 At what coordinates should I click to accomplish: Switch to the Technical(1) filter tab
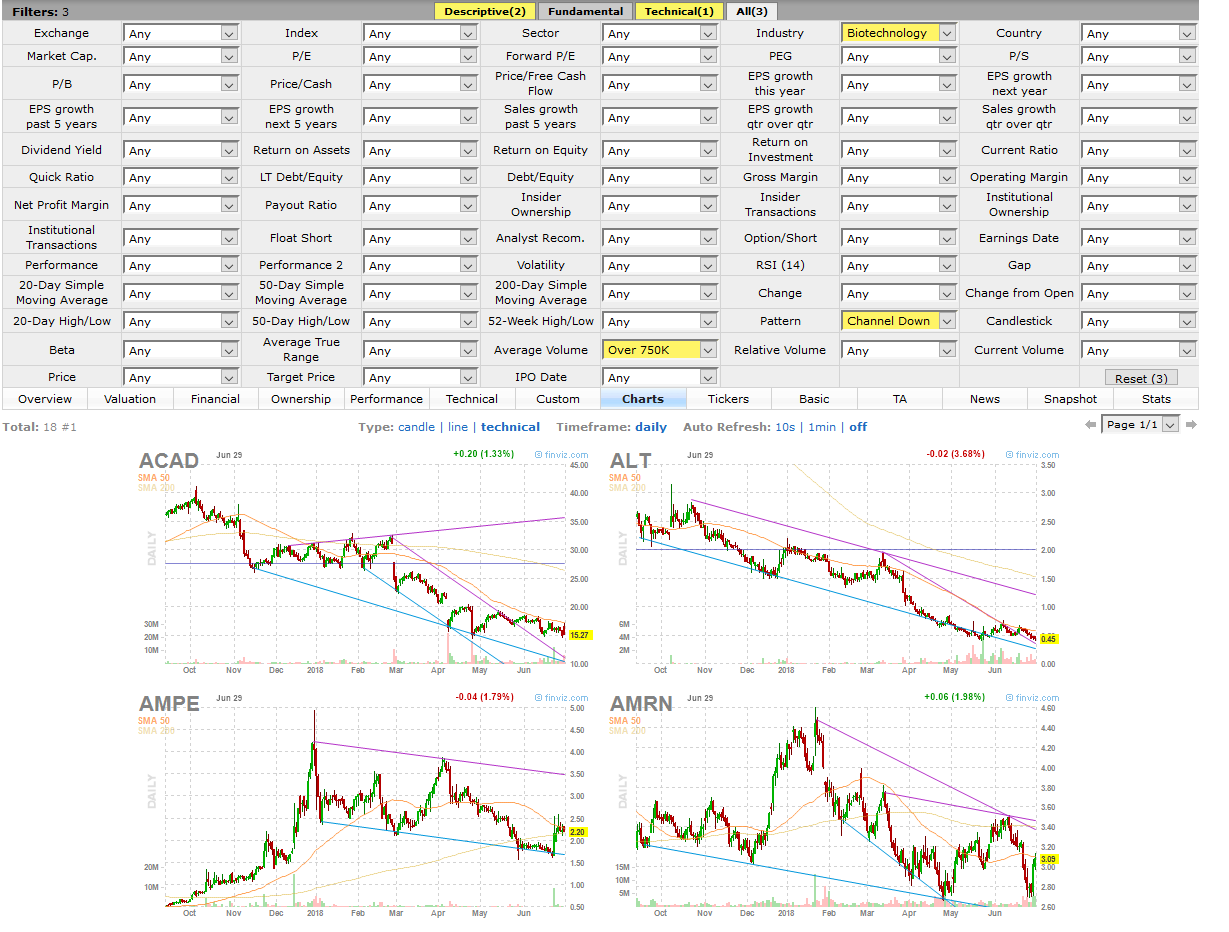679,11
